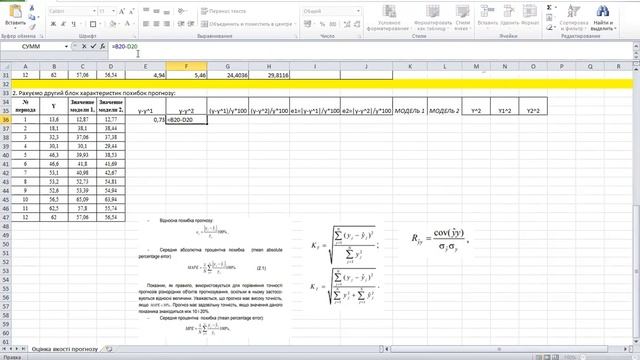Screen dimensions: 640x360
Task: Click the first sheet navigation arrow
Action: click(4, 349)
